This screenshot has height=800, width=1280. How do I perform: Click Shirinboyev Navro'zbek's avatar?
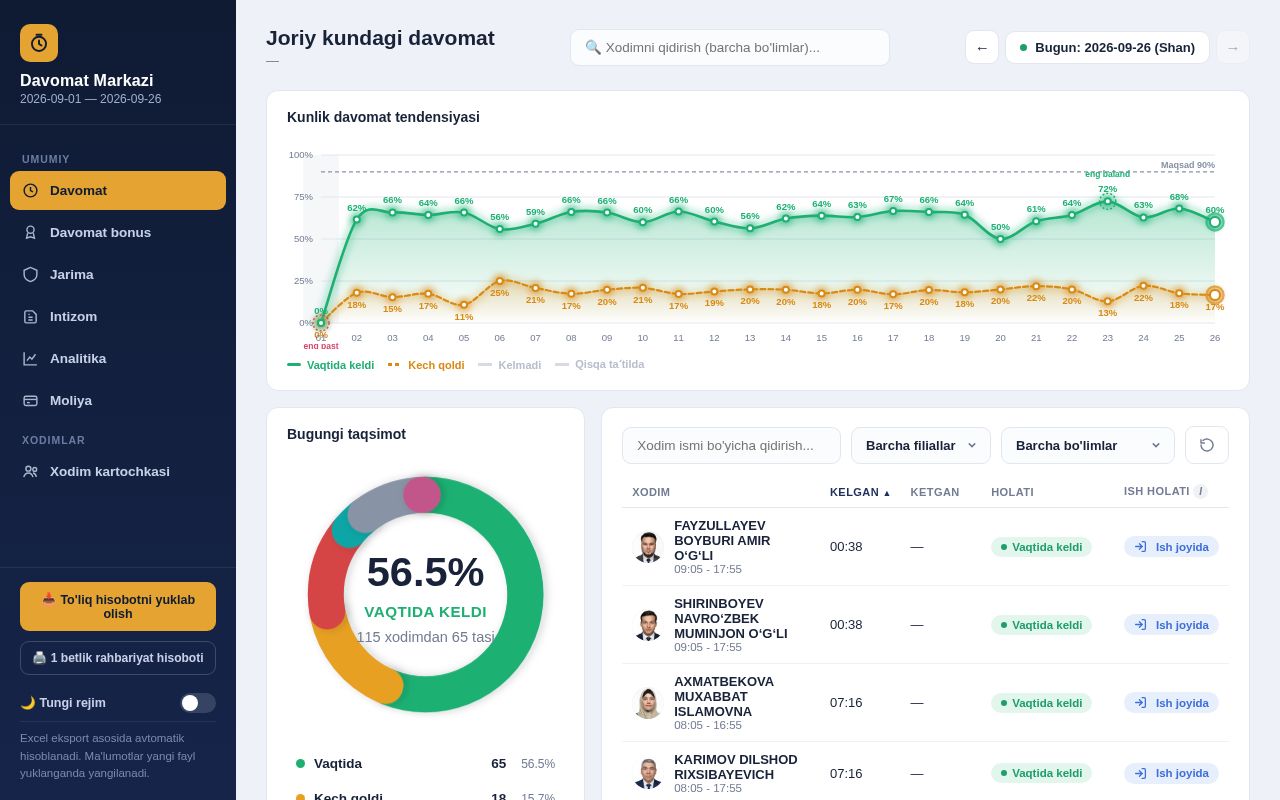point(648,625)
